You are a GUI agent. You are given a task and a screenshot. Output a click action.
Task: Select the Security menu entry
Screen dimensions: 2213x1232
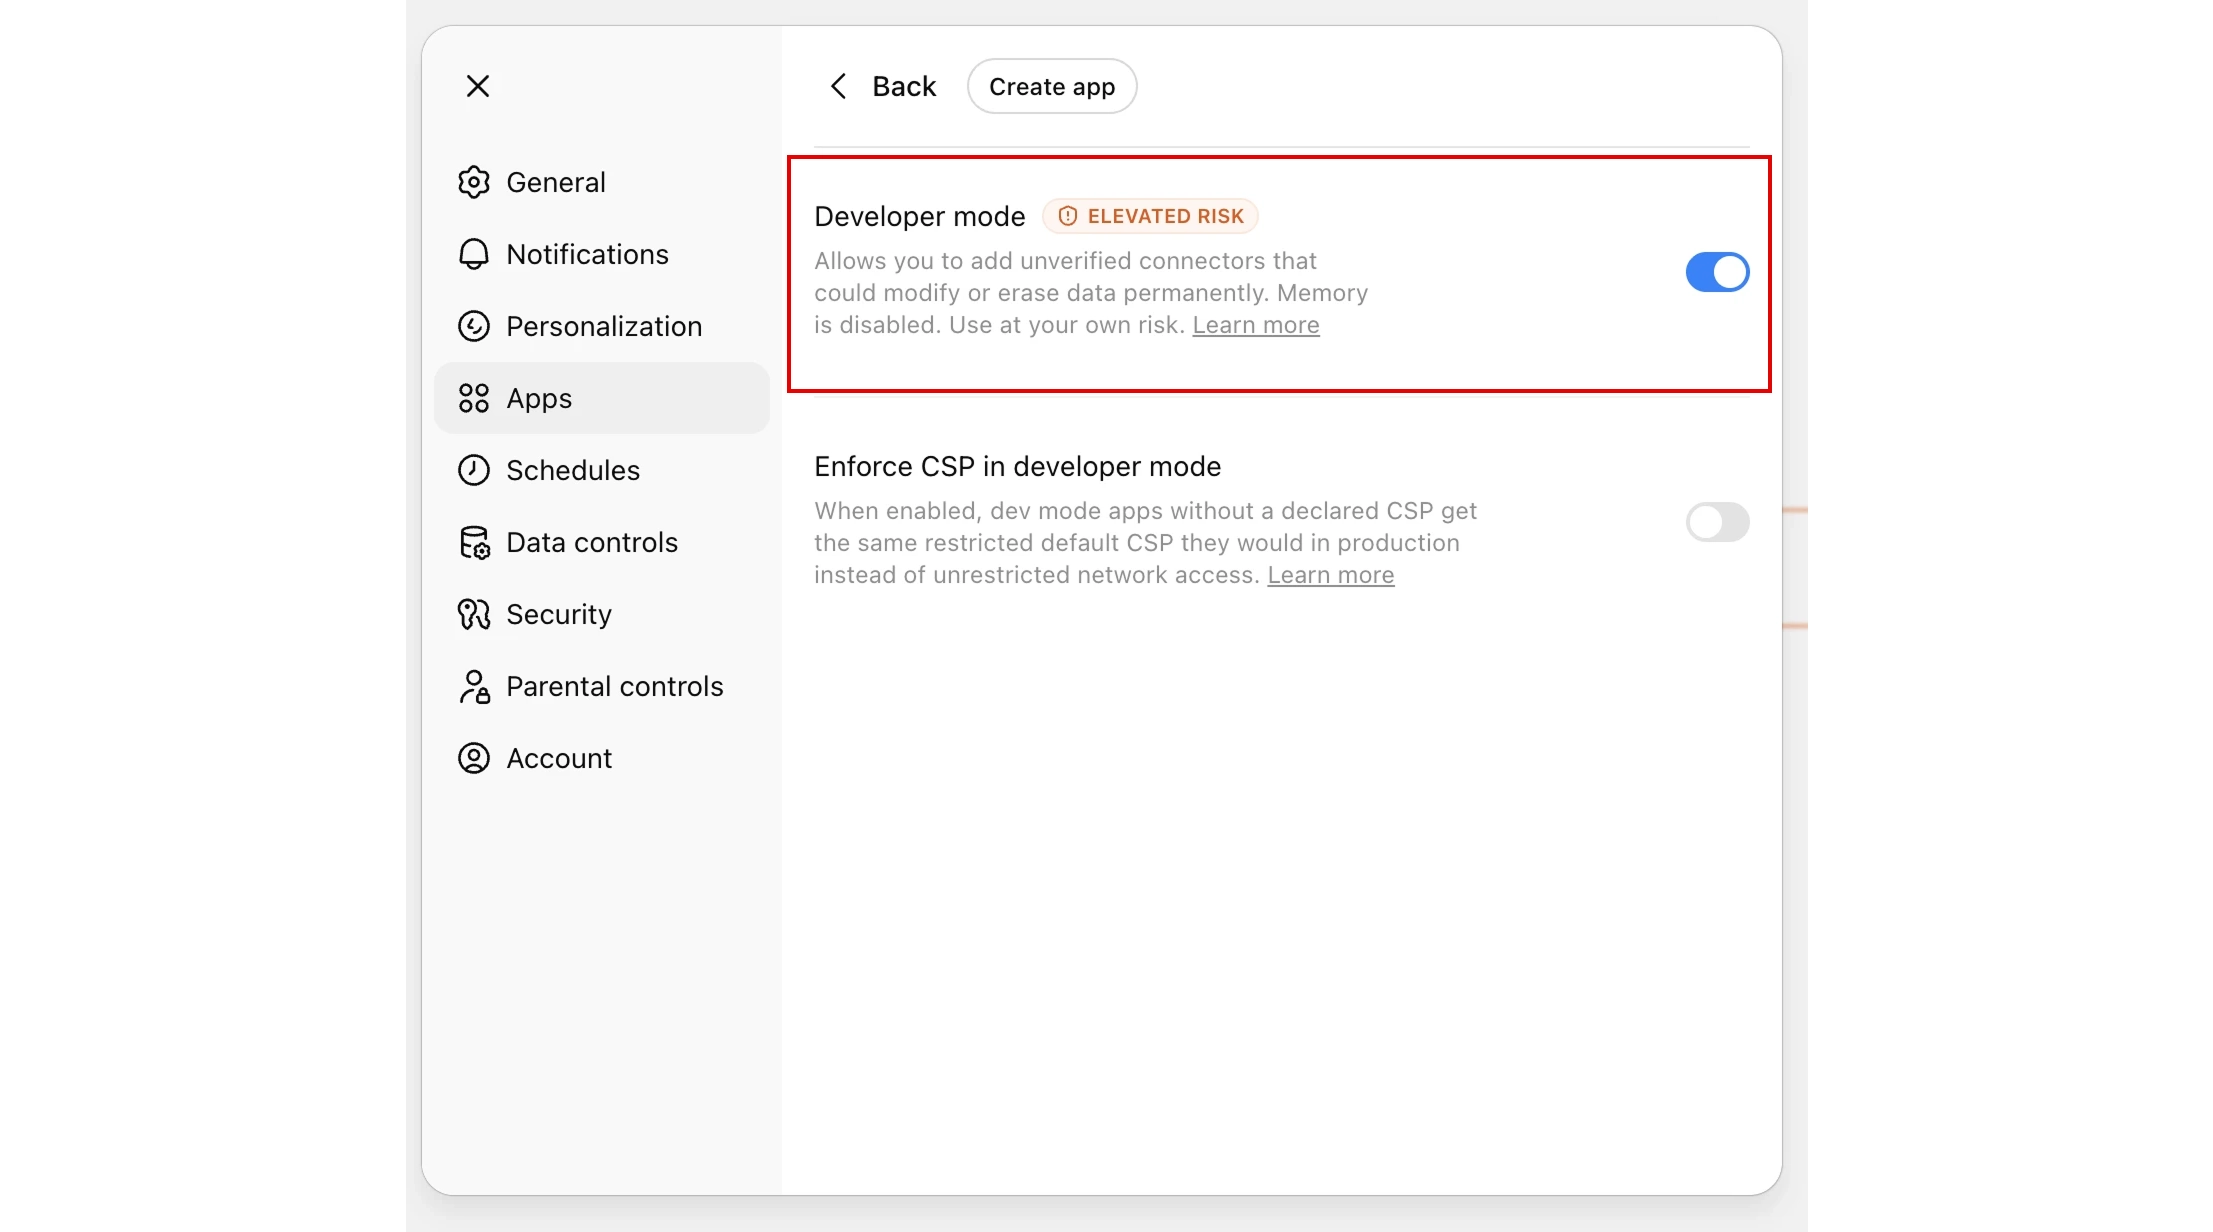[558, 614]
